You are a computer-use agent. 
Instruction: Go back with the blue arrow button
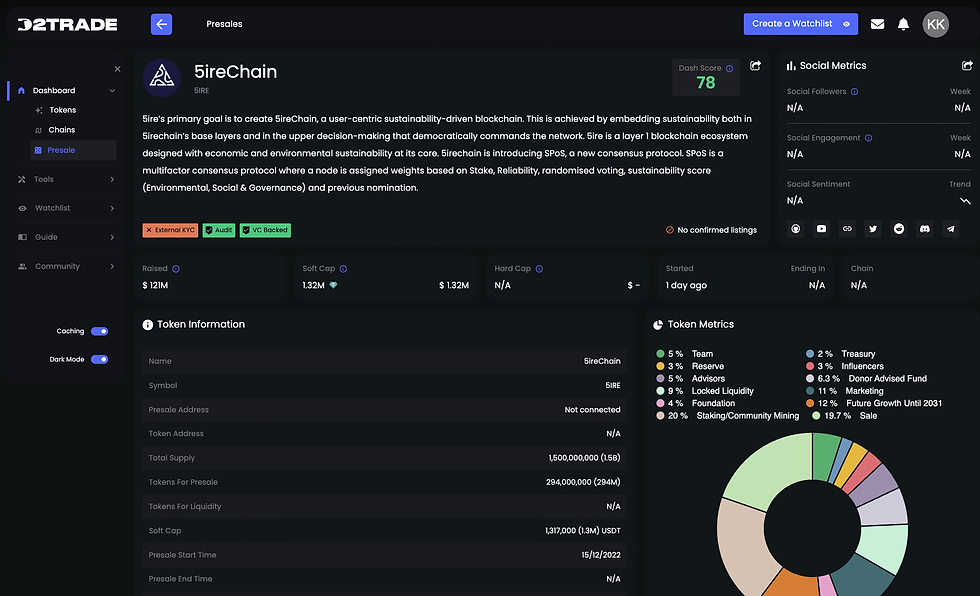(161, 24)
